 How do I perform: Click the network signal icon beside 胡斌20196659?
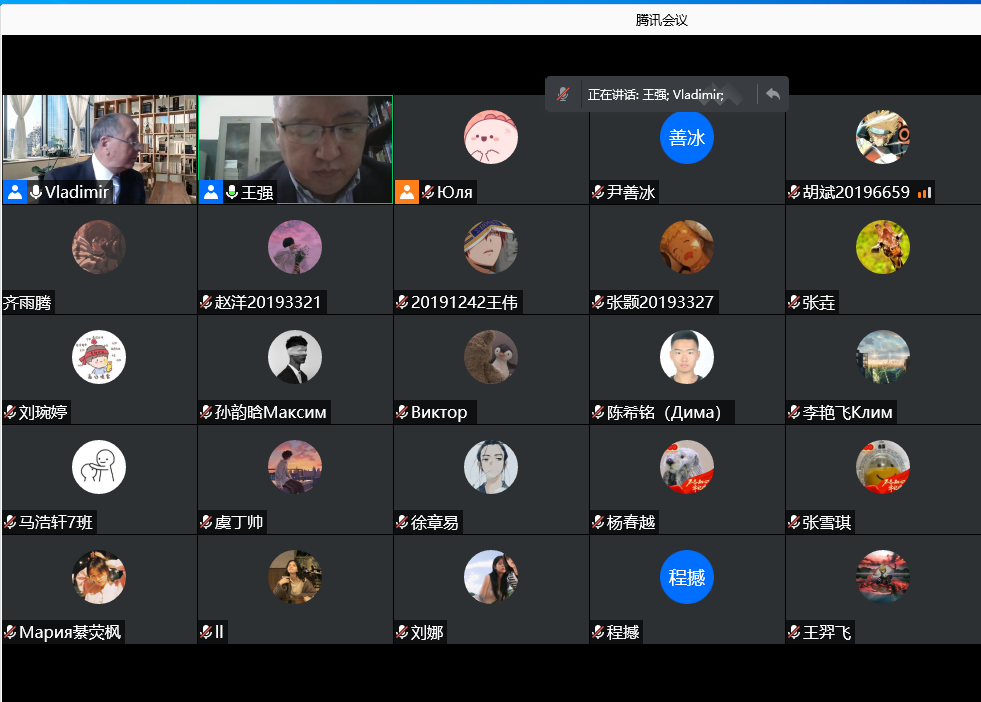click(x=923, y=192)
